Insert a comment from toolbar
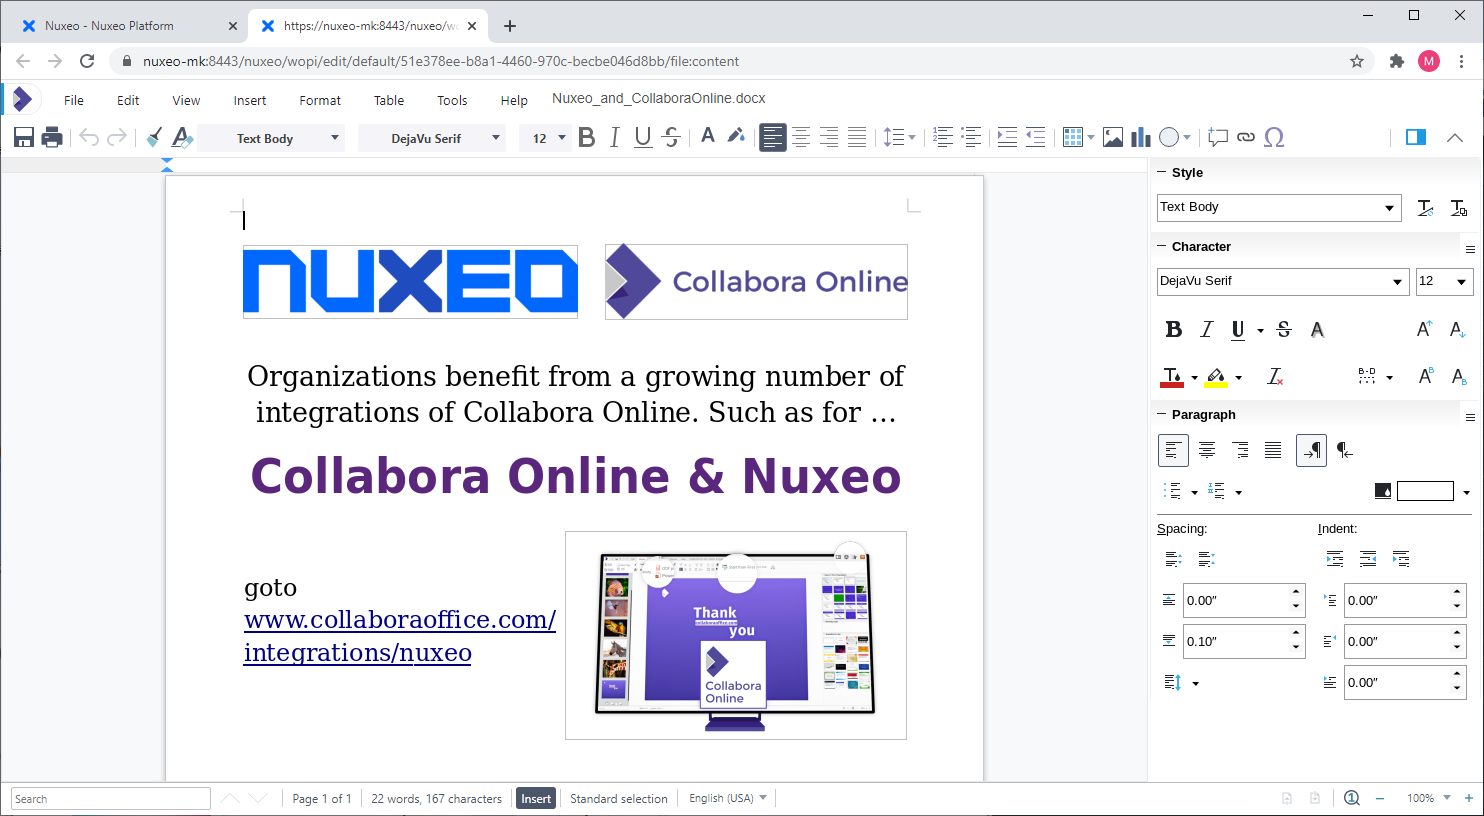This screenshot has height=816, width=1484. [x=1217, y=138]
